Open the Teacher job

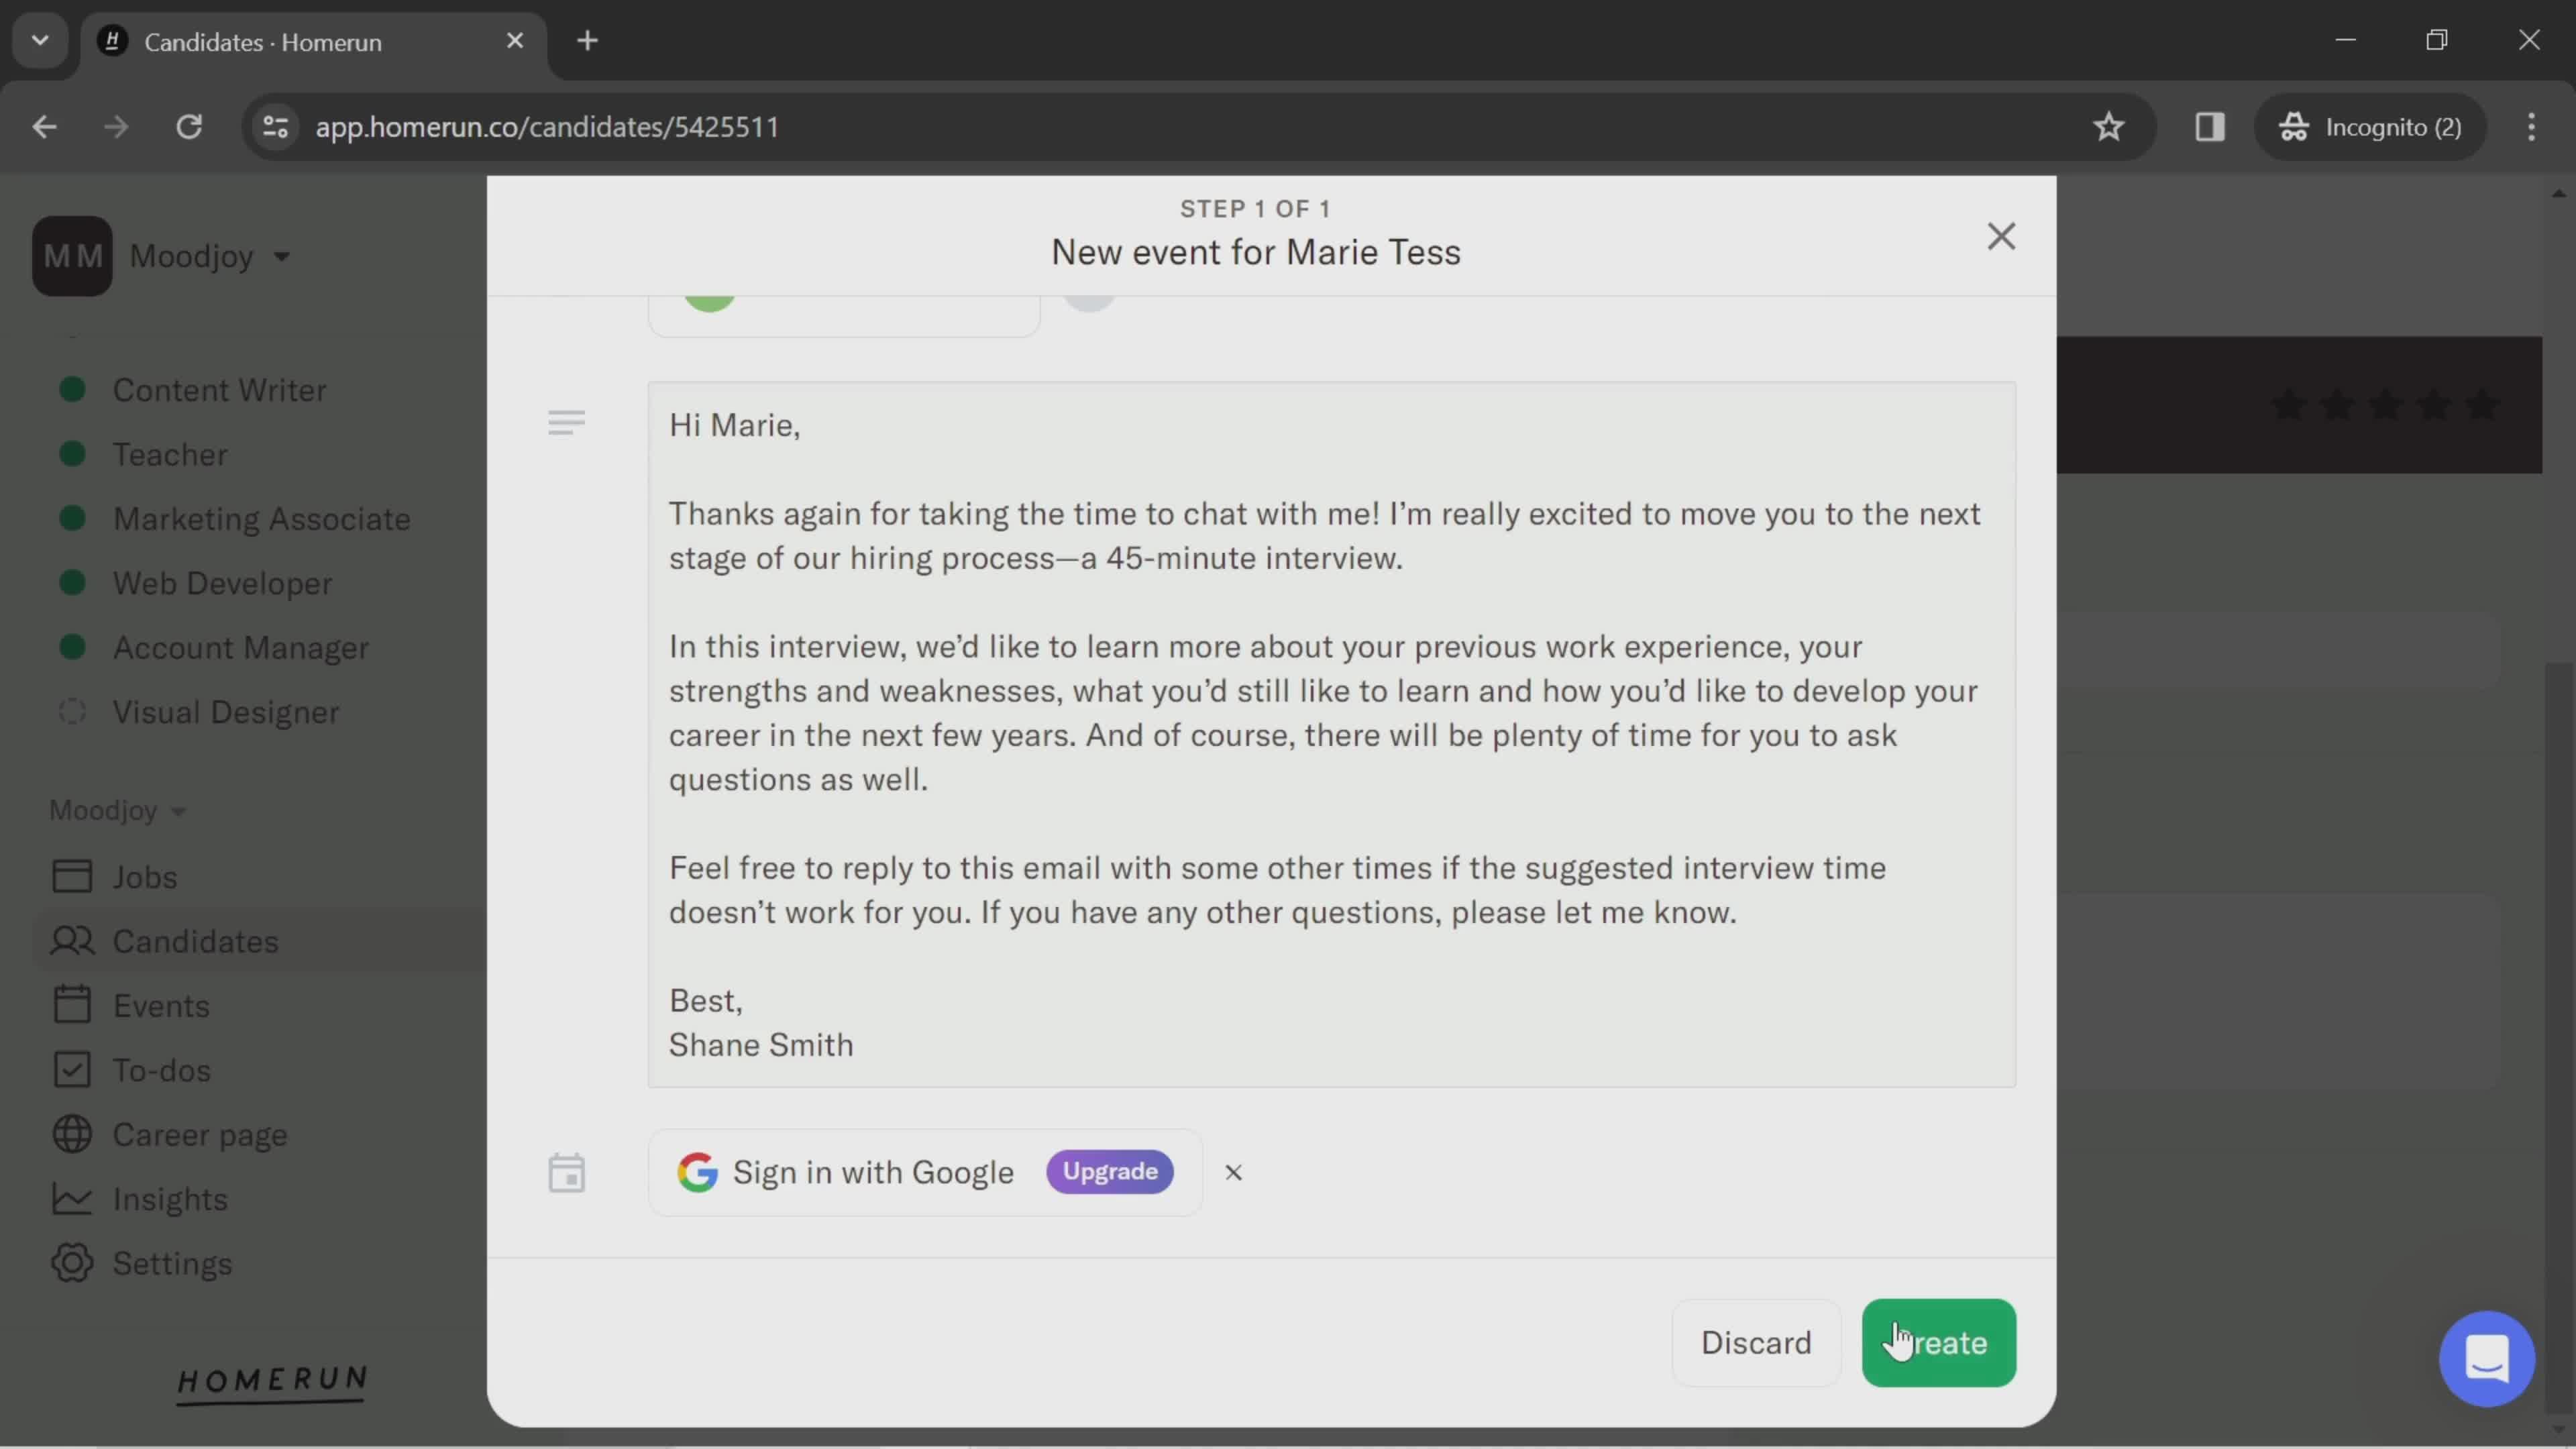click(170, 454)
